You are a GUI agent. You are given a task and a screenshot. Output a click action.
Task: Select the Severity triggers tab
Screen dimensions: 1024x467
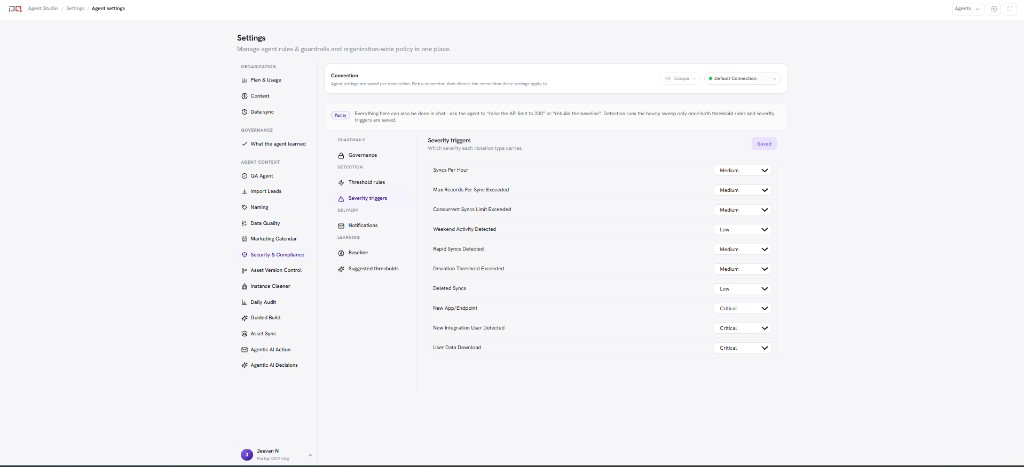coord(362,198)
